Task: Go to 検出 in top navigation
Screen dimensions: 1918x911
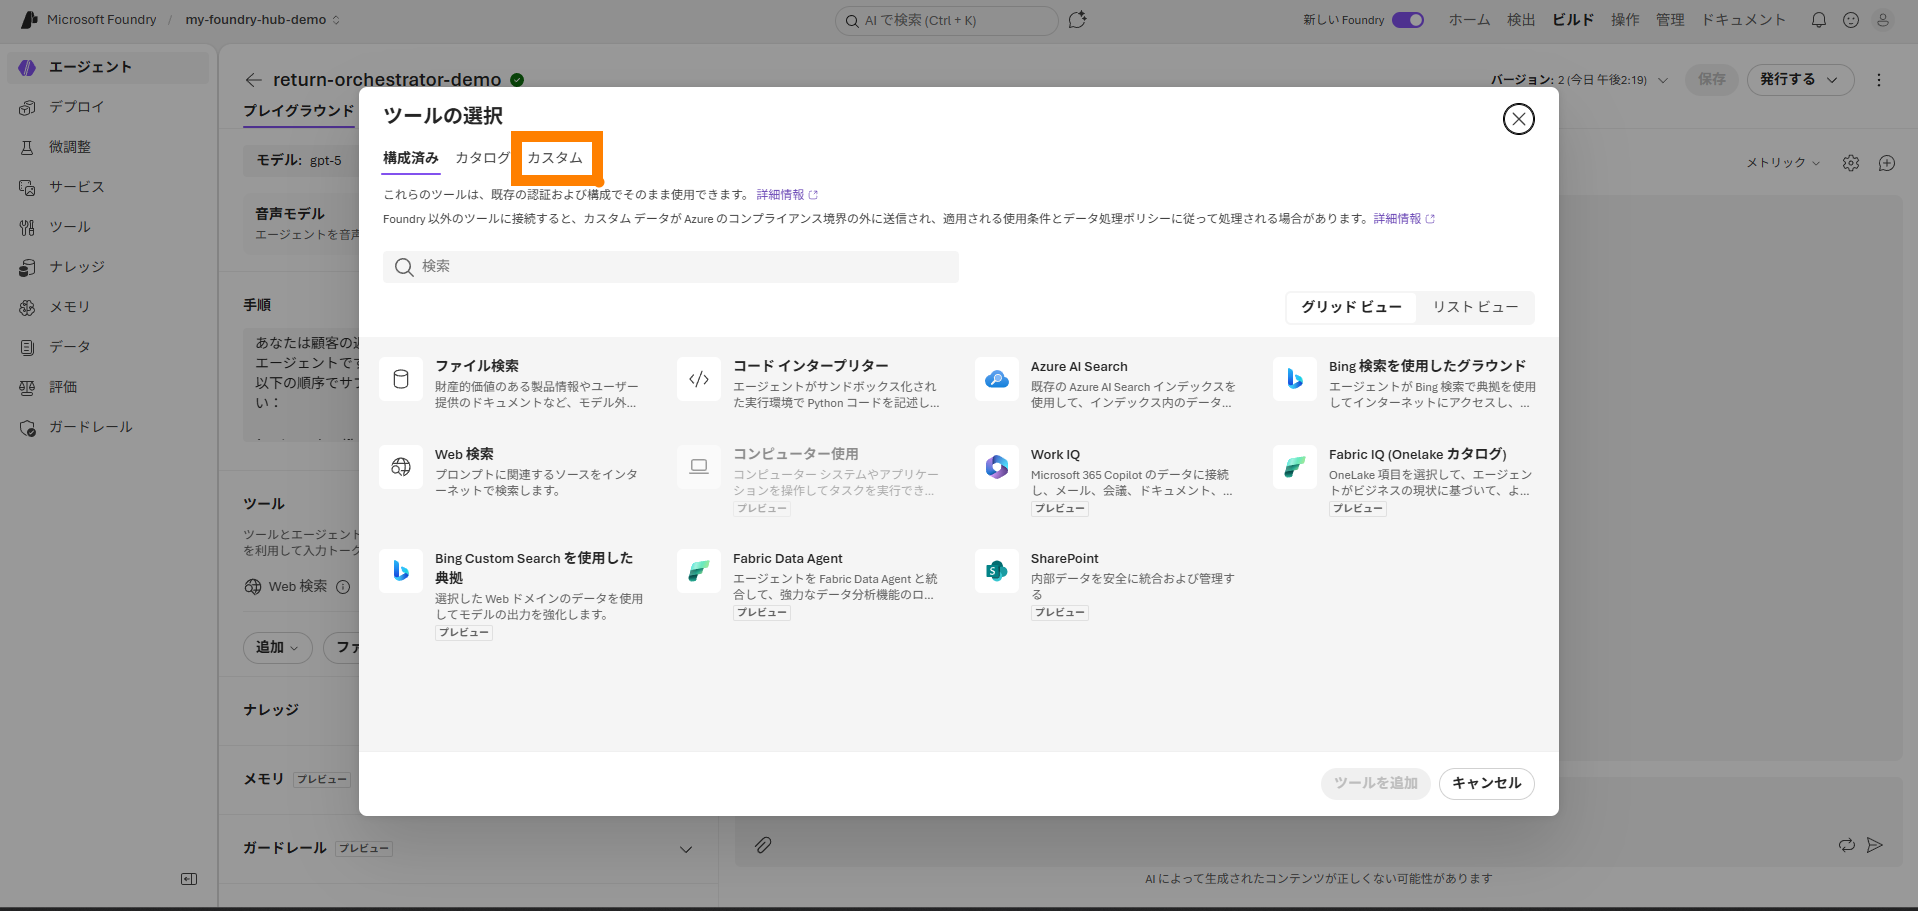Action: [x=1521, y=20]
